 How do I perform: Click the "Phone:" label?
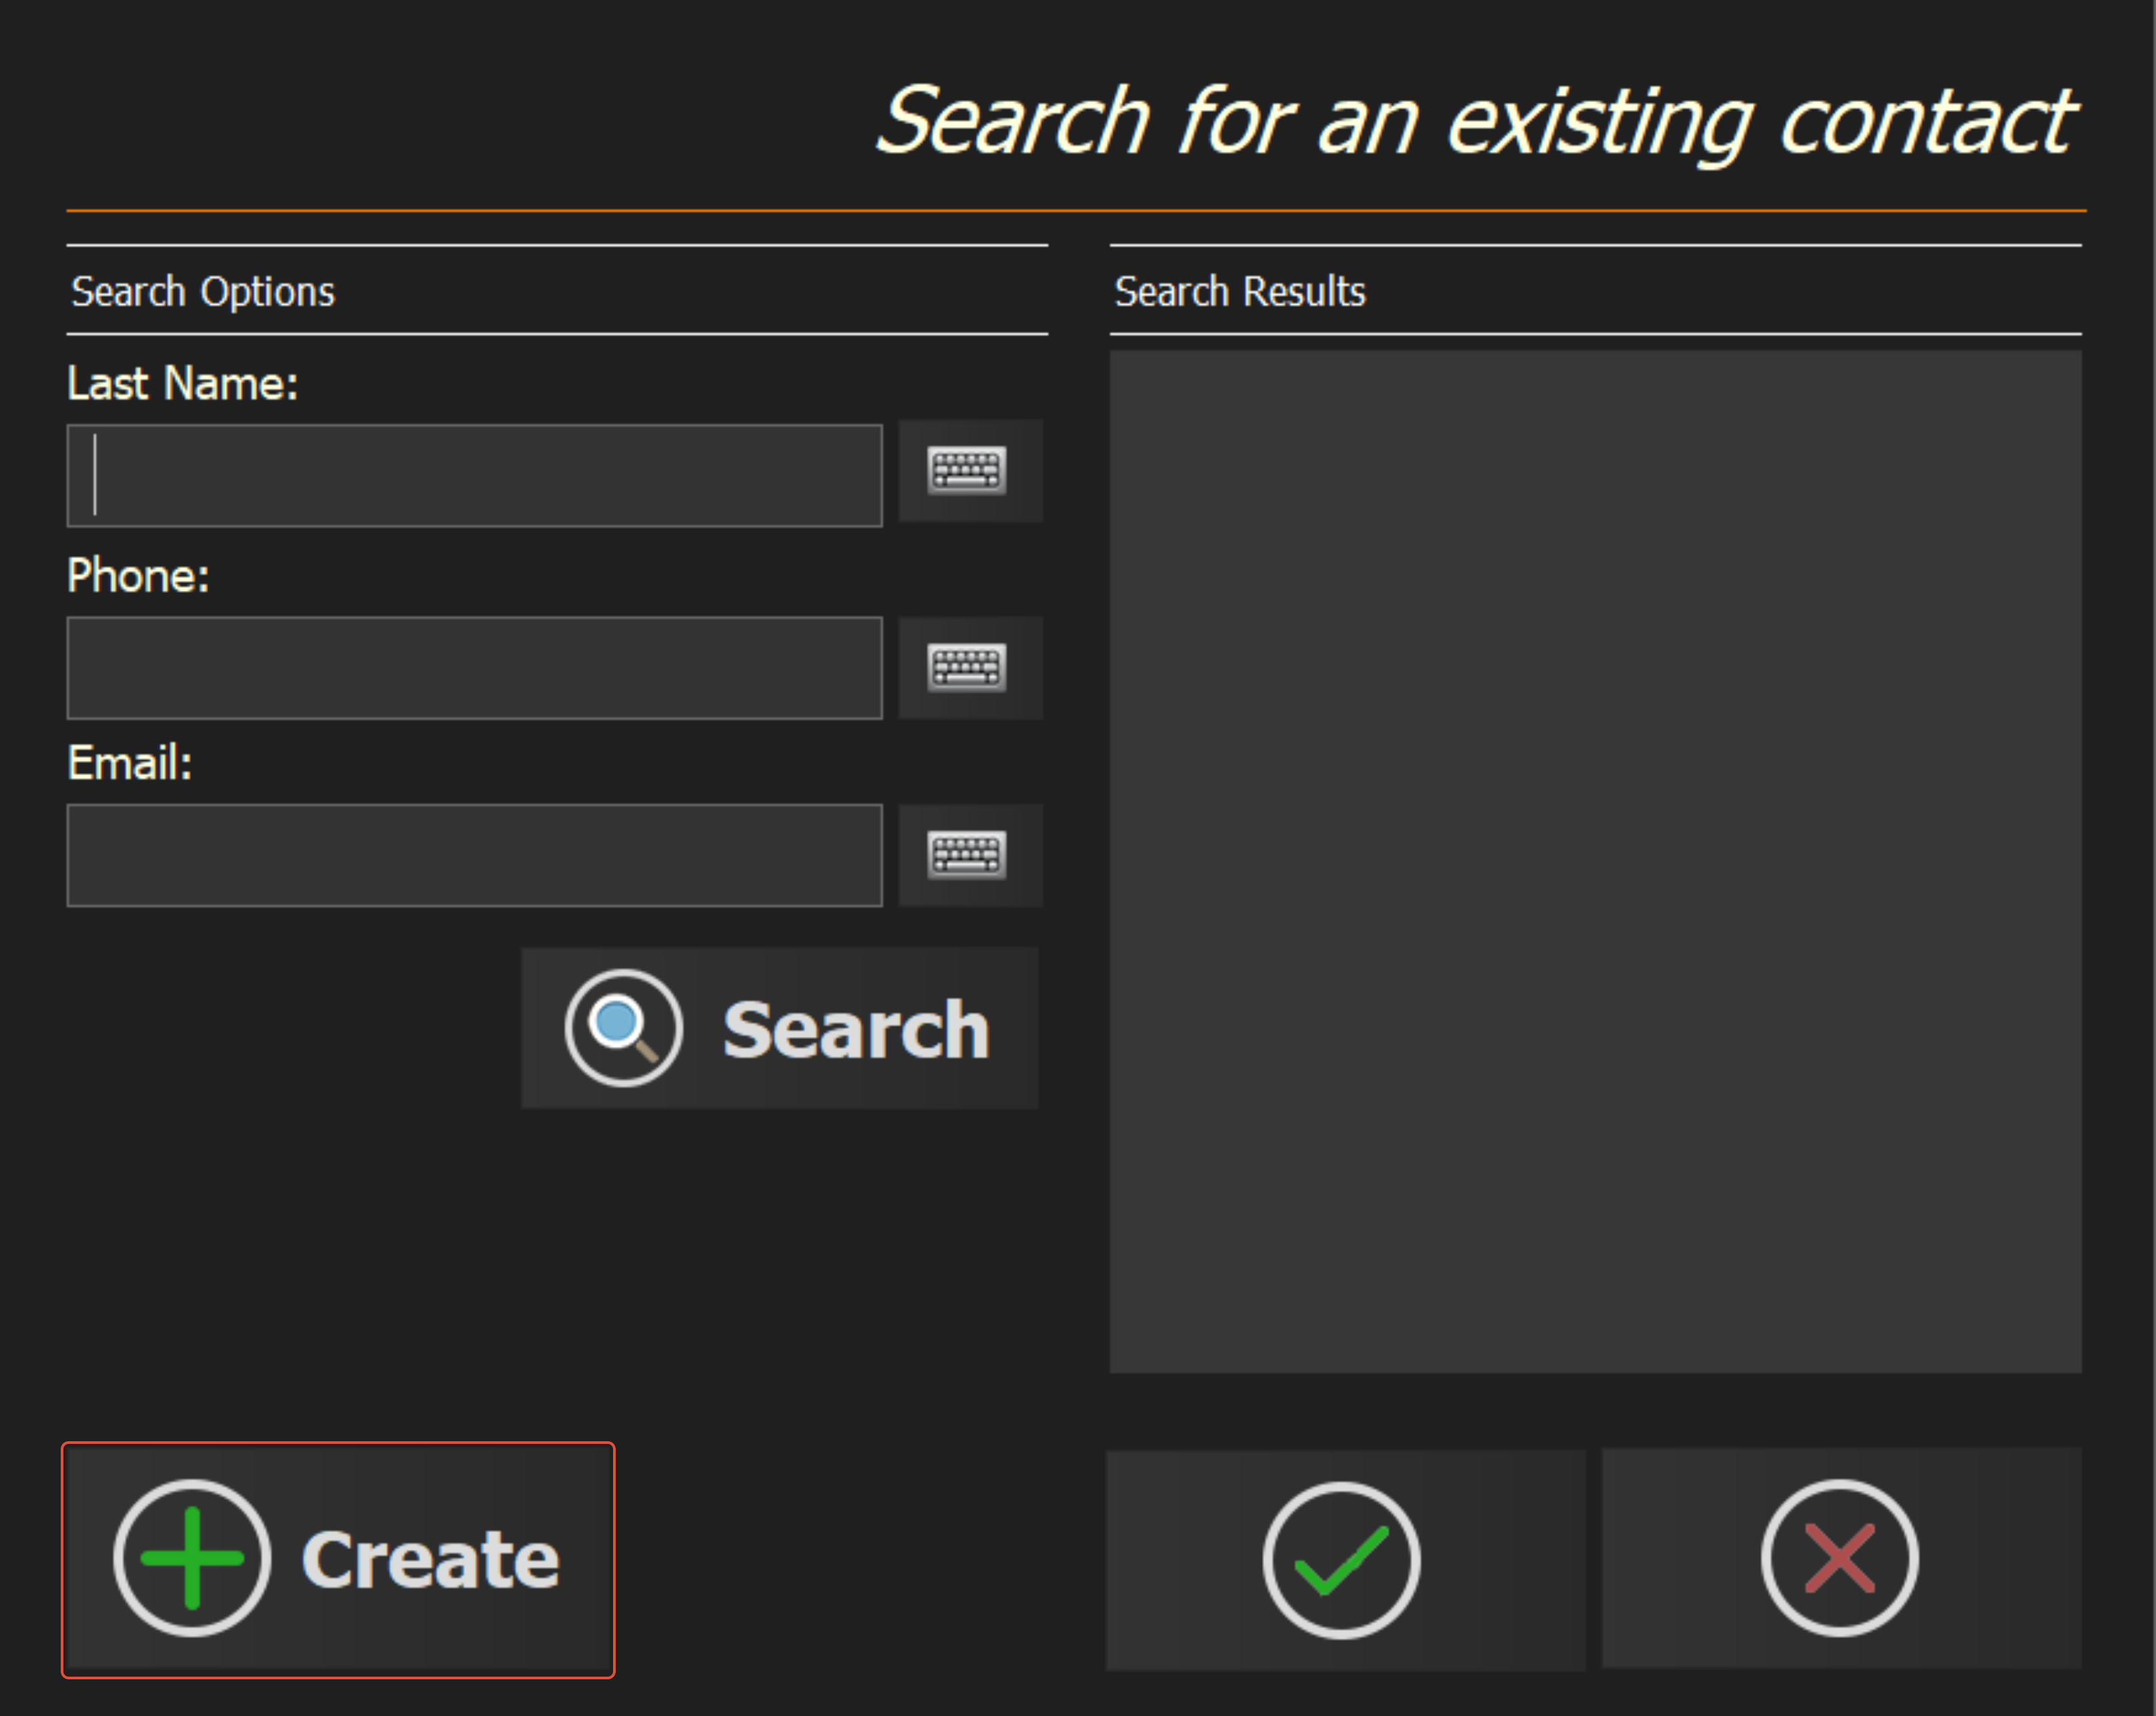139,576
